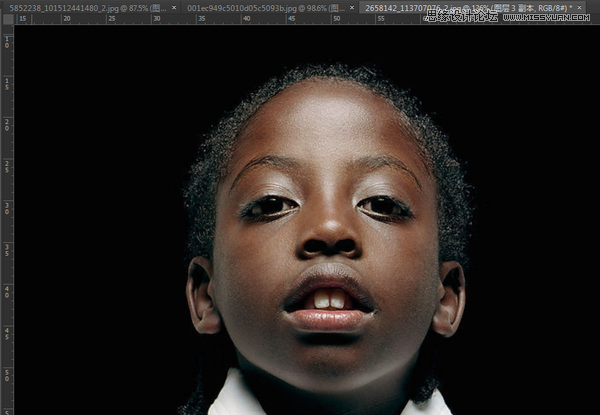Click the 55 mark on horizontal ruler
The height and width of the screenshot is (415, 600).
coord(381,18)
